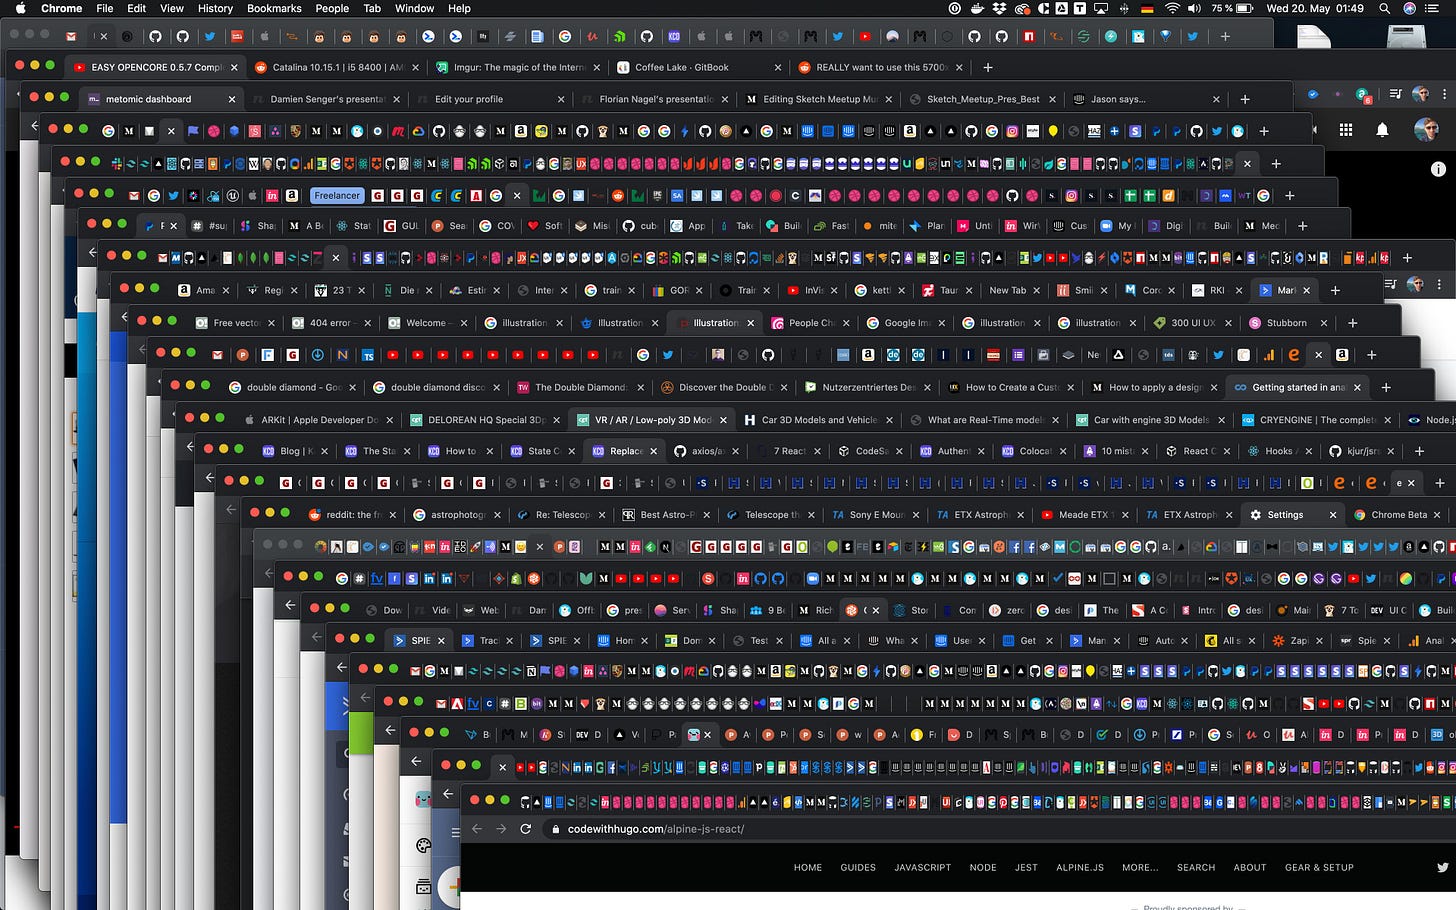Reload the codewithhugo.com page
Viewport: 1456px width, 910px height.
click(x=525, y=829)
